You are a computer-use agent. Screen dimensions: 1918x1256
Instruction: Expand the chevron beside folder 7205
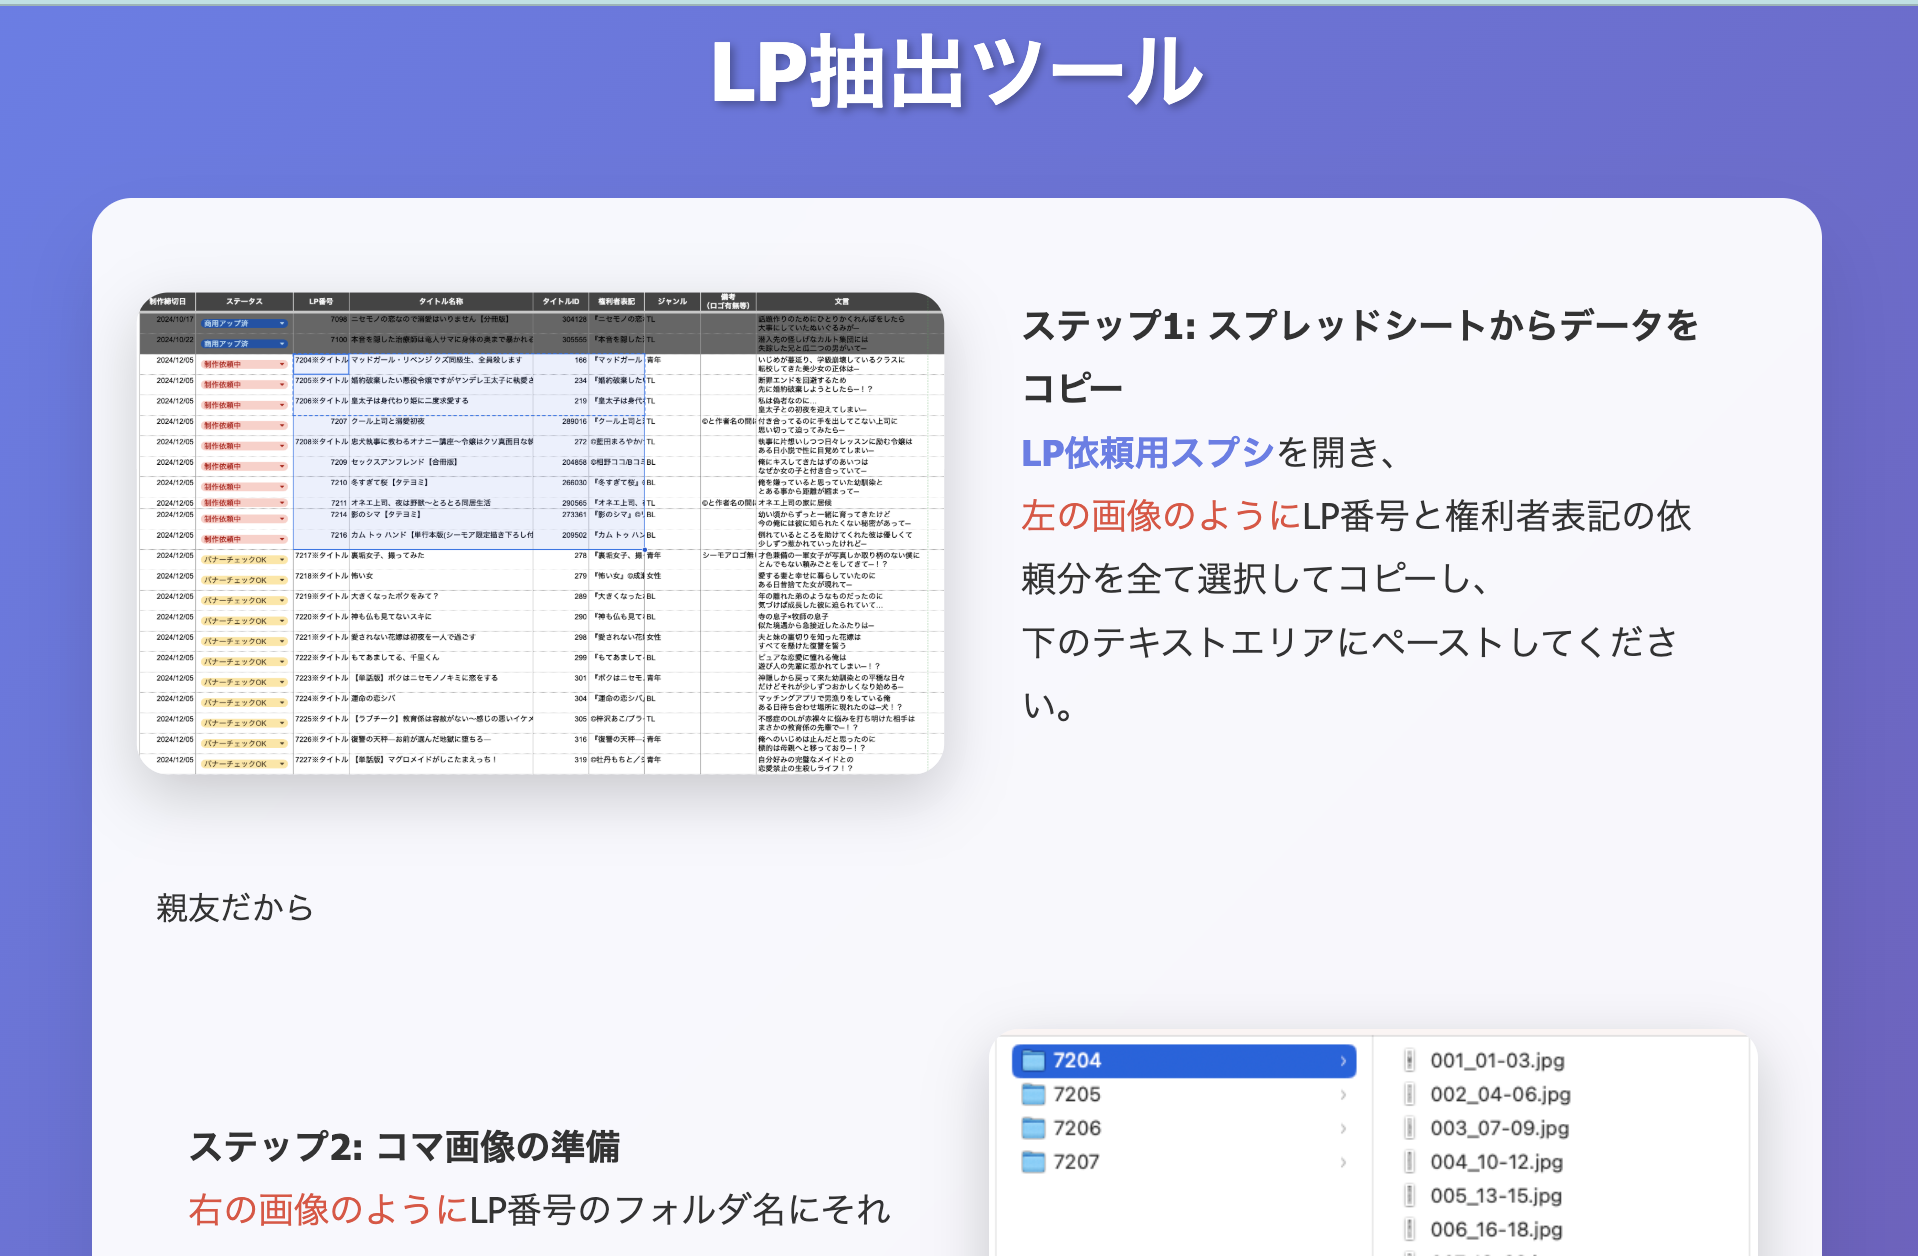(x=1343, y=1095)
